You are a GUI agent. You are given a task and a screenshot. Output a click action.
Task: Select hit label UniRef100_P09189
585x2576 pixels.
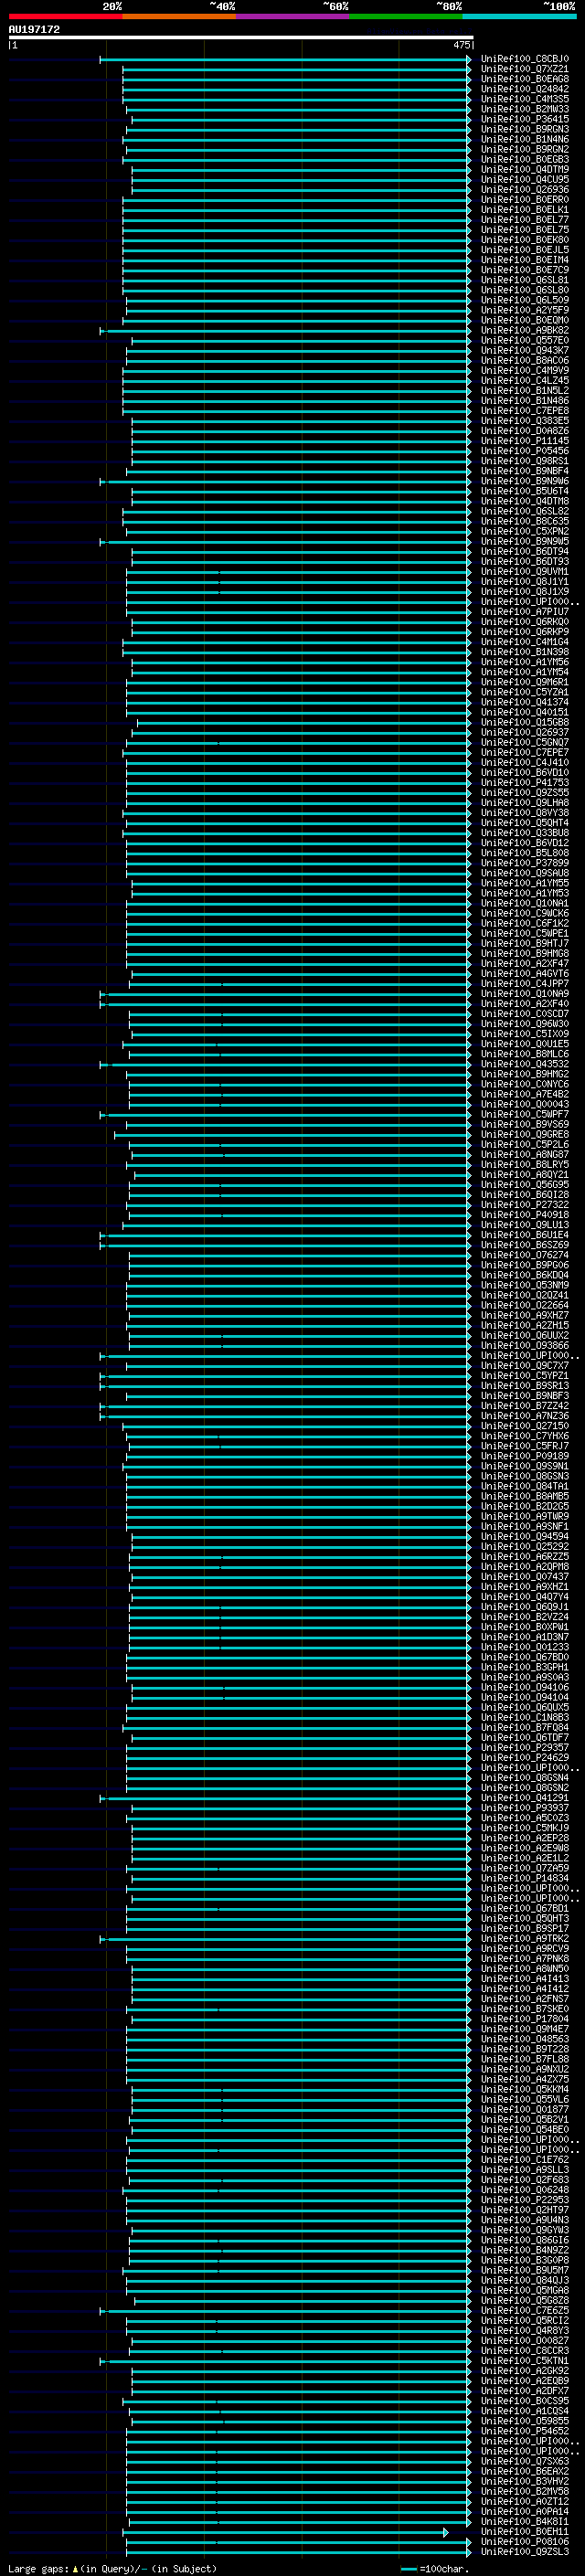tap(524, 1456)
